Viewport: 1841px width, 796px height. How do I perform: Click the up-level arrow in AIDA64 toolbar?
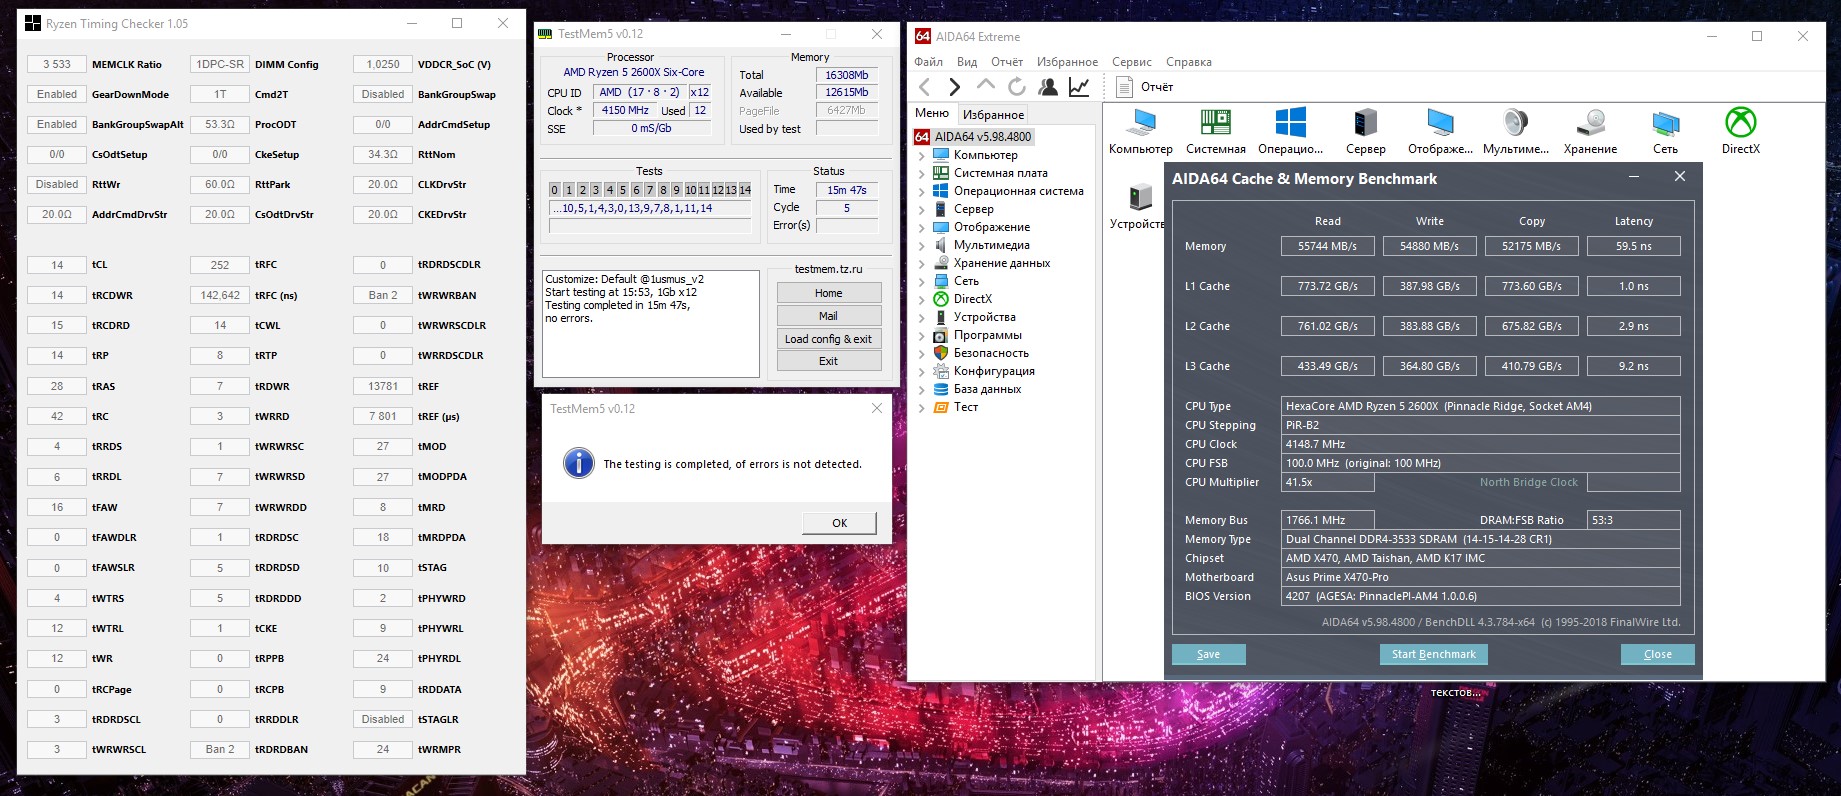click(x=986, y=85)
